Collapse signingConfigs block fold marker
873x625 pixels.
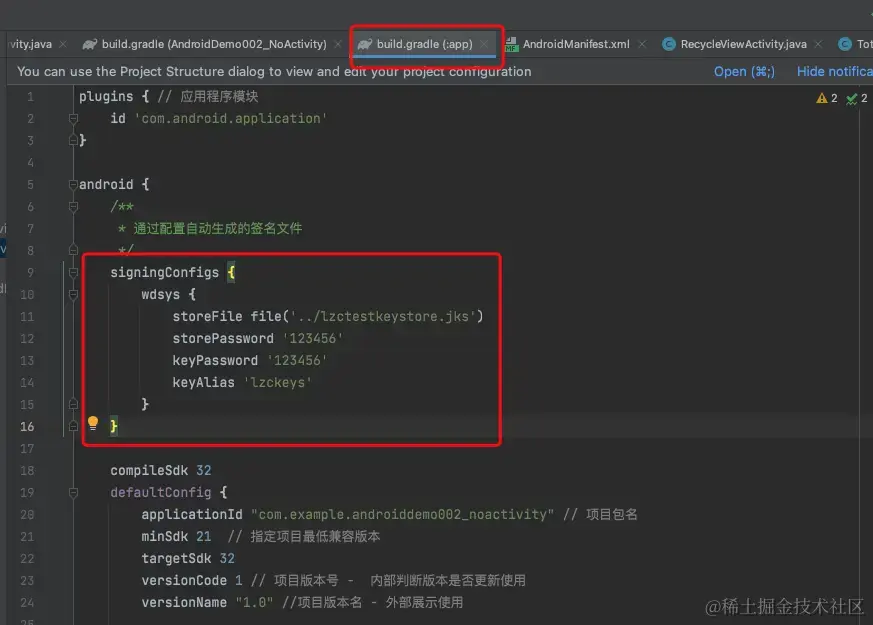(x=73, y=272)
